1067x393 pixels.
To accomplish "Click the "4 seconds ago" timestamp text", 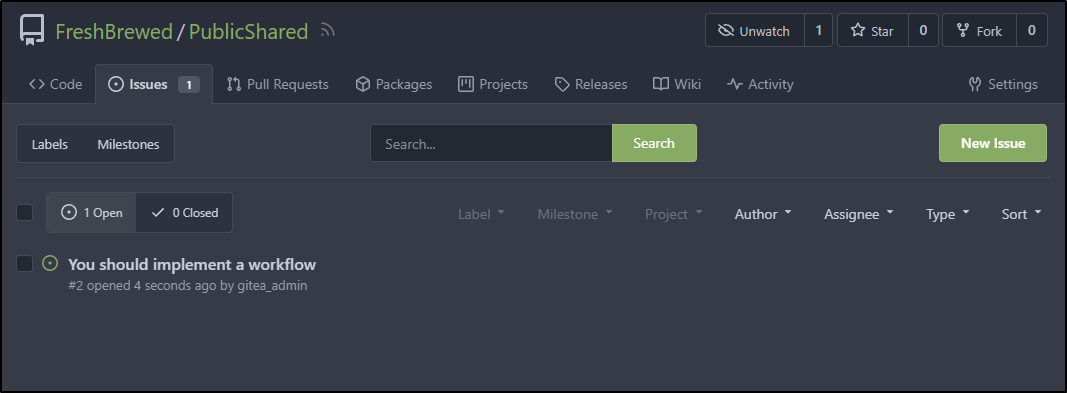I will click(175, 286).
